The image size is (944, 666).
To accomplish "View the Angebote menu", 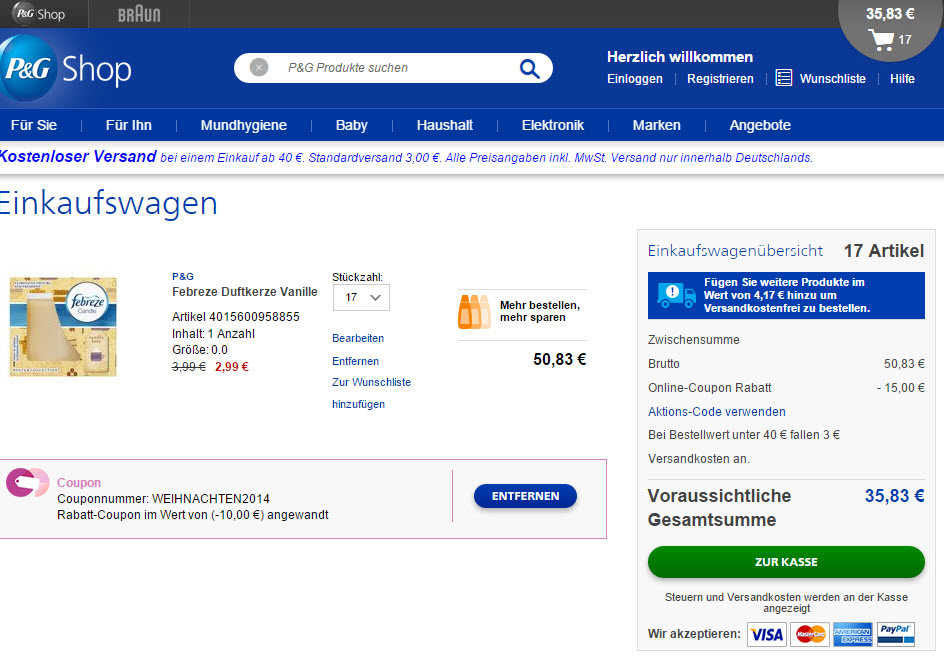I will pyautogui.click(x=760, y=125).
